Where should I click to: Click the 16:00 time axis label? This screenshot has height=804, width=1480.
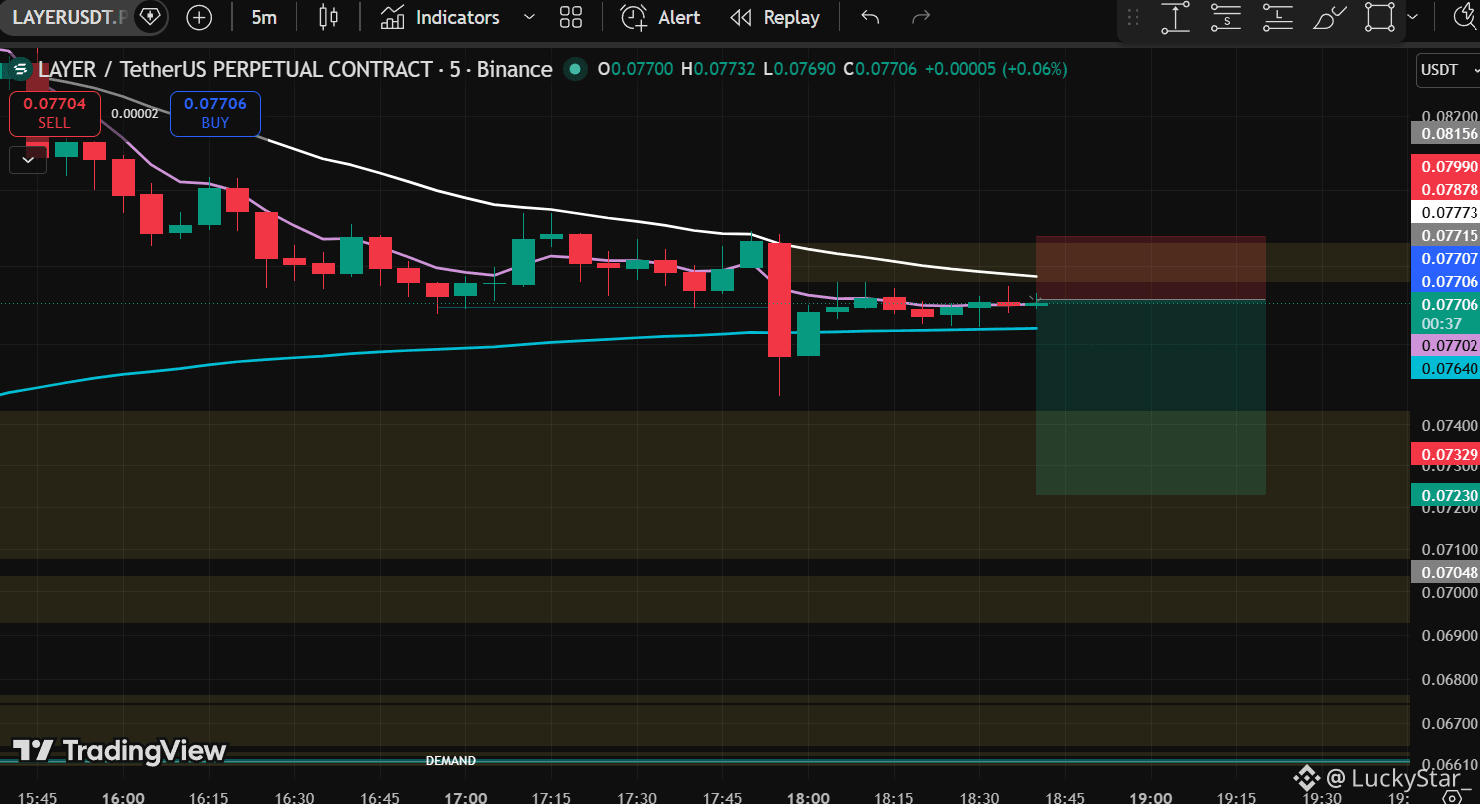pyautogui.click(x=123, y=797)
